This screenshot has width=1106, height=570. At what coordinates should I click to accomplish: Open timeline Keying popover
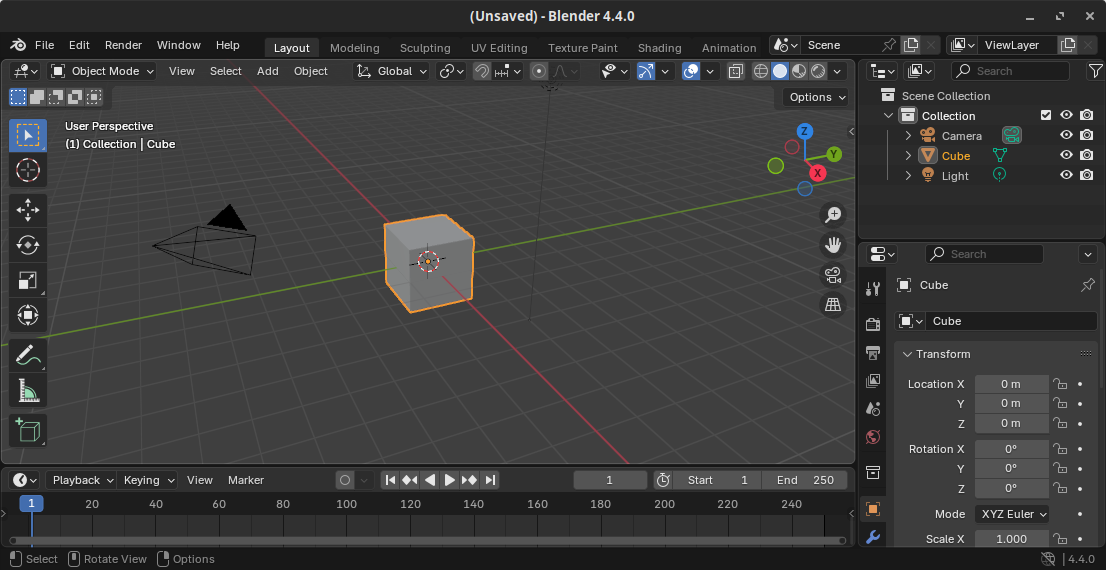pyautogui.click(x=147, y=480)
